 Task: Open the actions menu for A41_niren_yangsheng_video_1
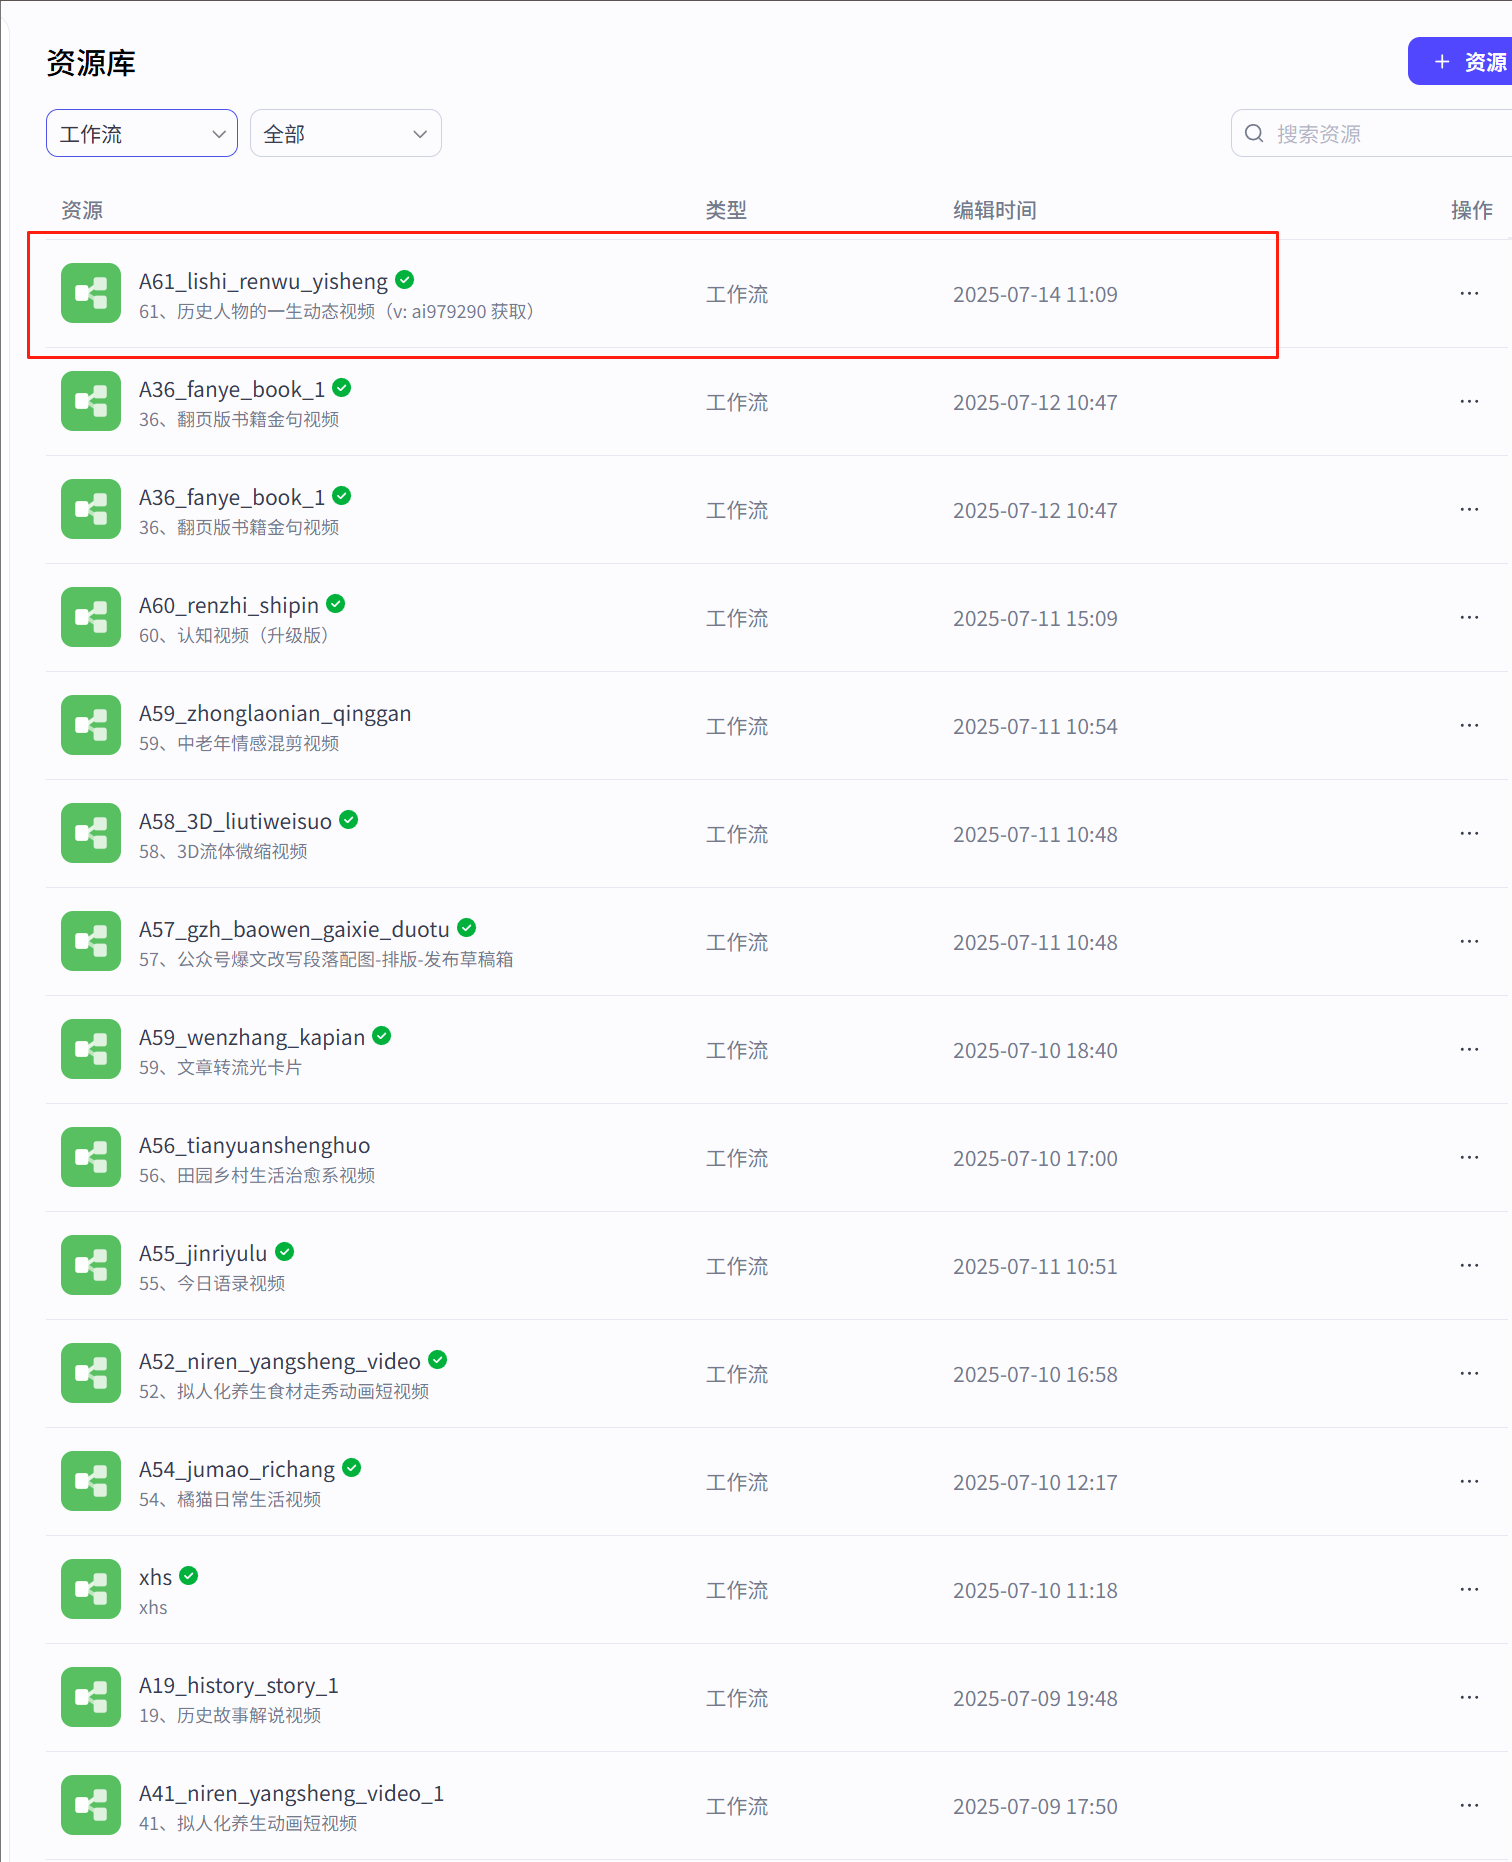click(x=1468, y=1805)
